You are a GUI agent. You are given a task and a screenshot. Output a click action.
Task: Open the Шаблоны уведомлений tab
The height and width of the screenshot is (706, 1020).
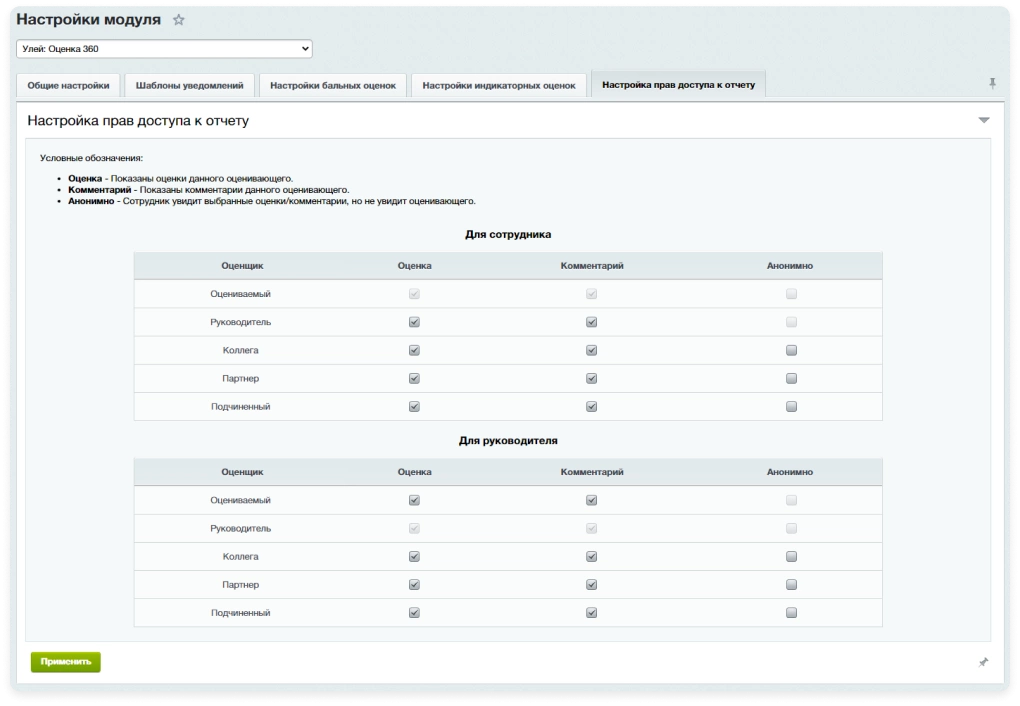click(x=189, y=85)
